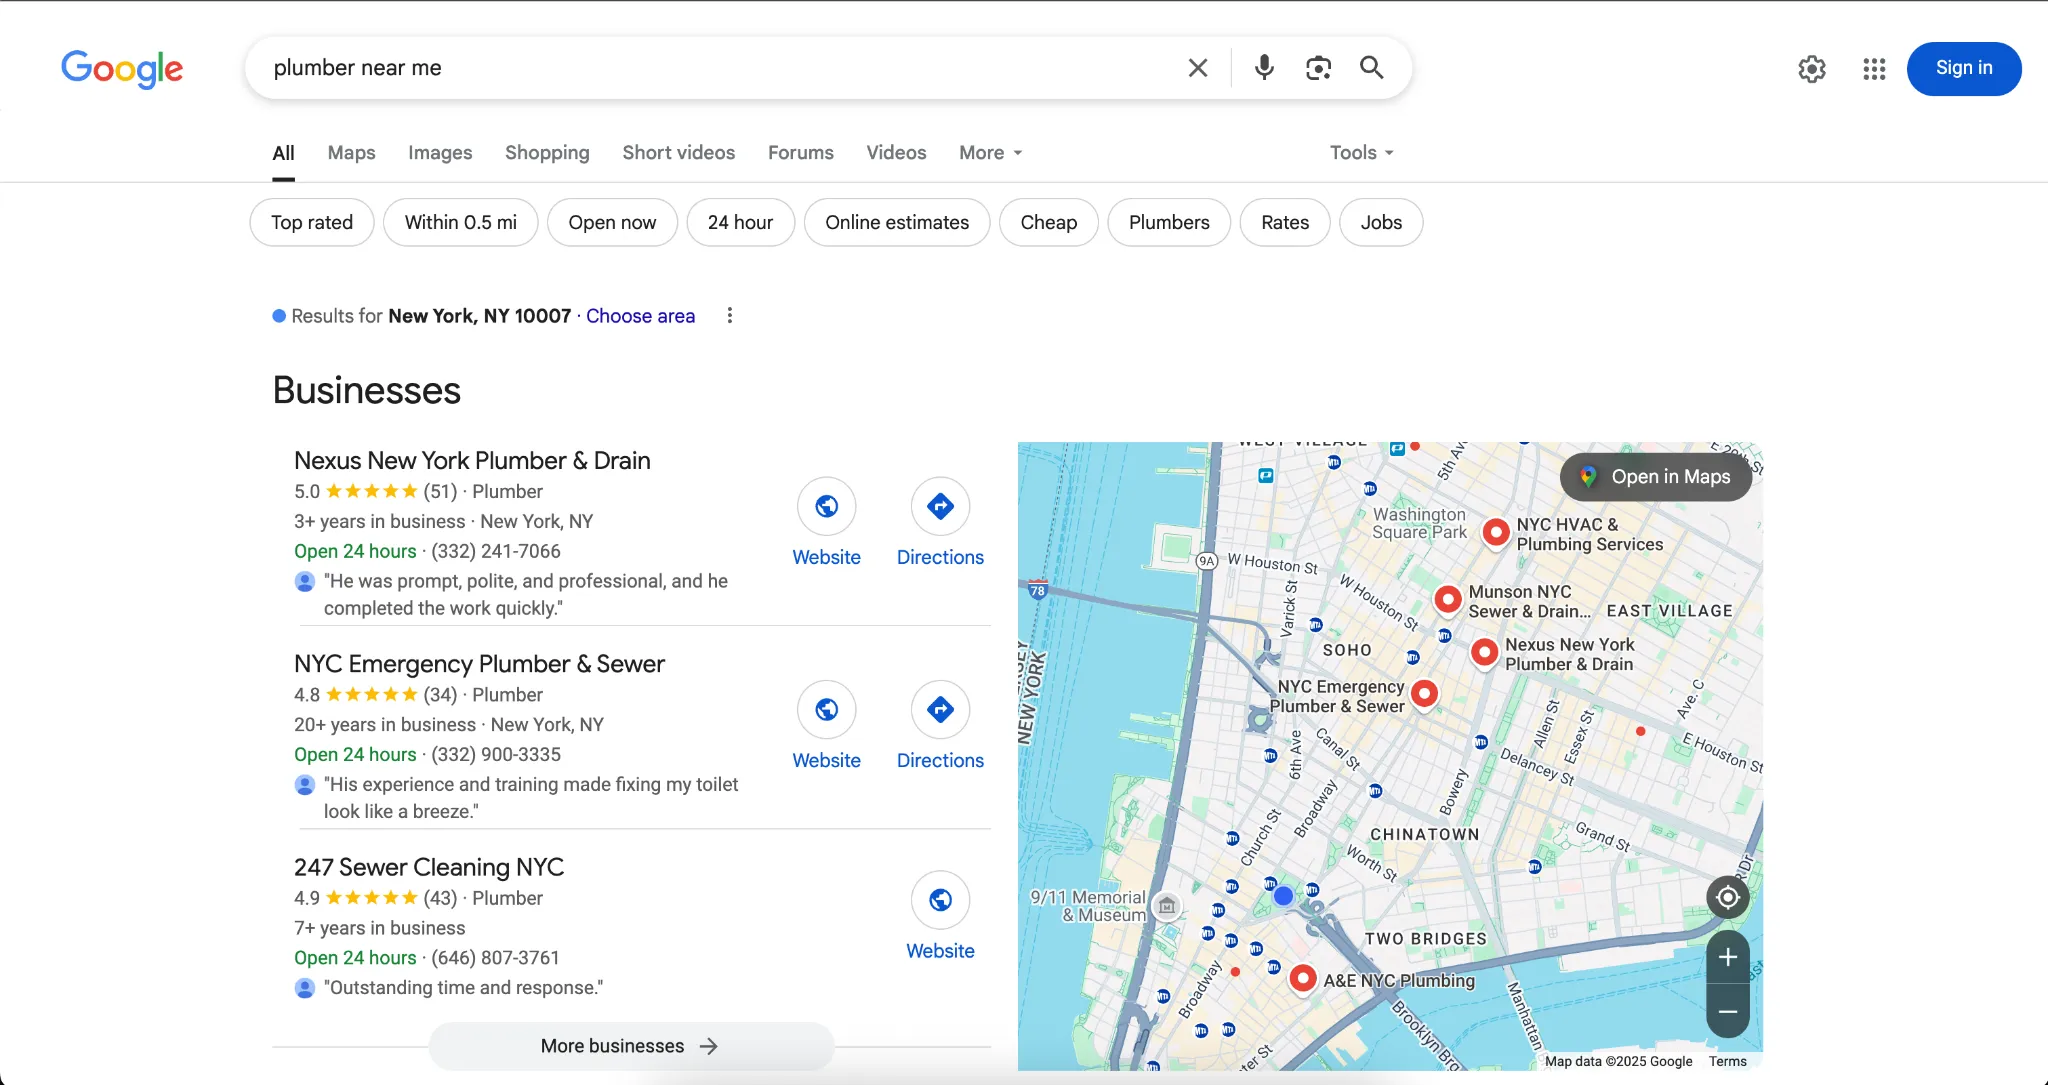This screenshot has width=2048, height=1085.
Task: Click the map Terms link
Action: click(x=1727, y=1062)
